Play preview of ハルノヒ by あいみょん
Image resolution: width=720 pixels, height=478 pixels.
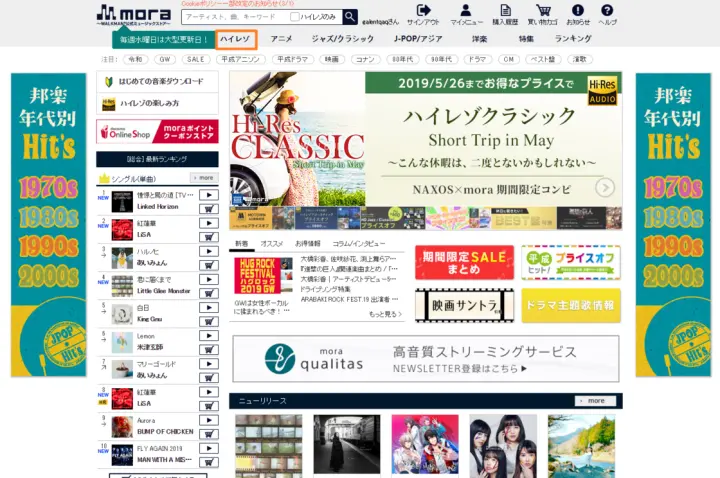pyautogui.click(x=208, y=251)
